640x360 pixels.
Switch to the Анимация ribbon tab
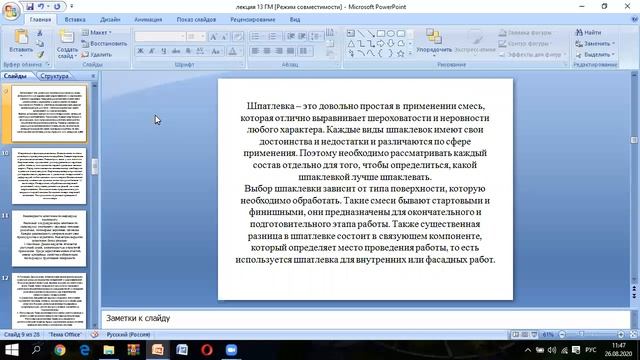[148, 20]
